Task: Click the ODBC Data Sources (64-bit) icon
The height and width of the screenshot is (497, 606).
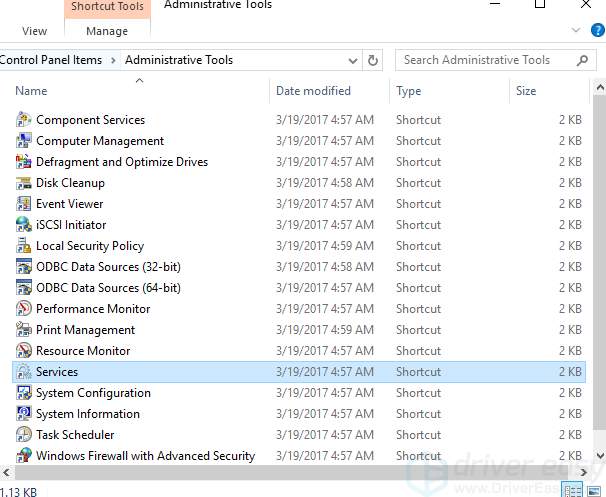Action: (x=24, y=288)
